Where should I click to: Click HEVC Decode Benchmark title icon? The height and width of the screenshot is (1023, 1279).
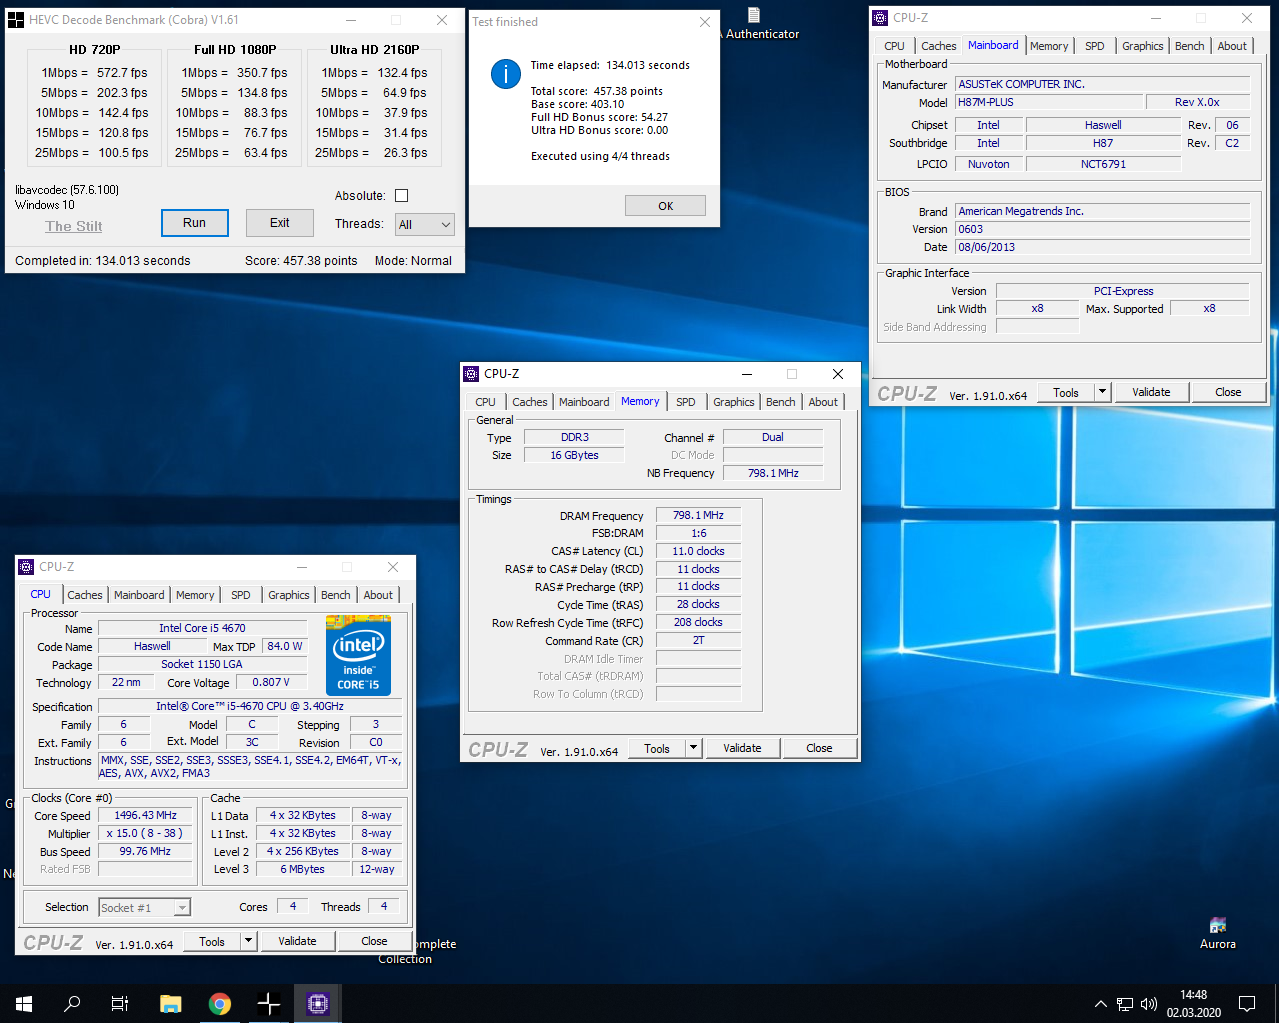[x=15, y=20]
